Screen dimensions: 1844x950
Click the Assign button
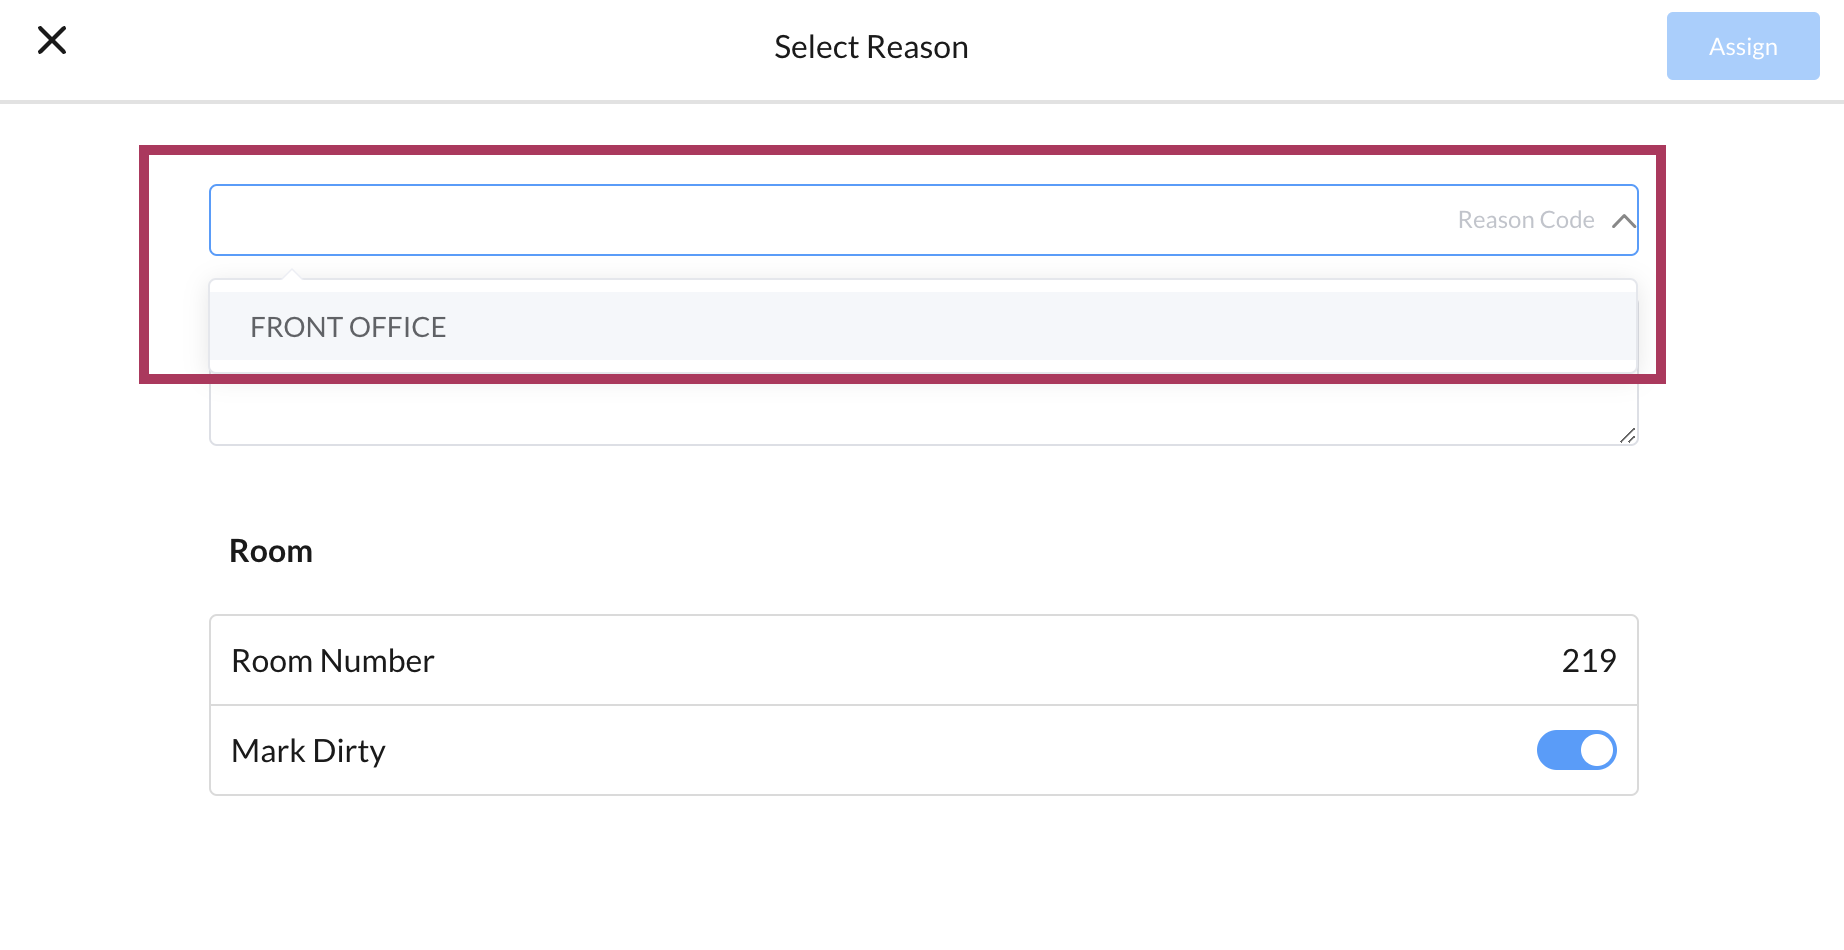(1742, 46)
